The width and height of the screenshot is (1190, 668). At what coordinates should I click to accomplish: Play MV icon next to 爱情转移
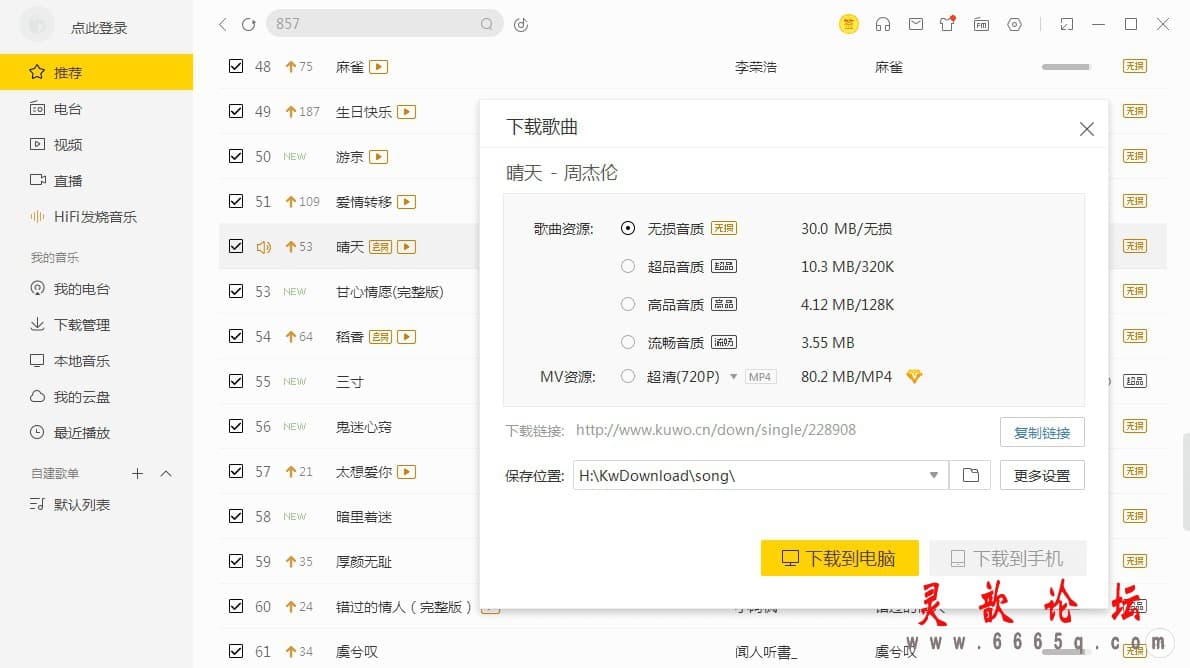click(x=407, y=201)
